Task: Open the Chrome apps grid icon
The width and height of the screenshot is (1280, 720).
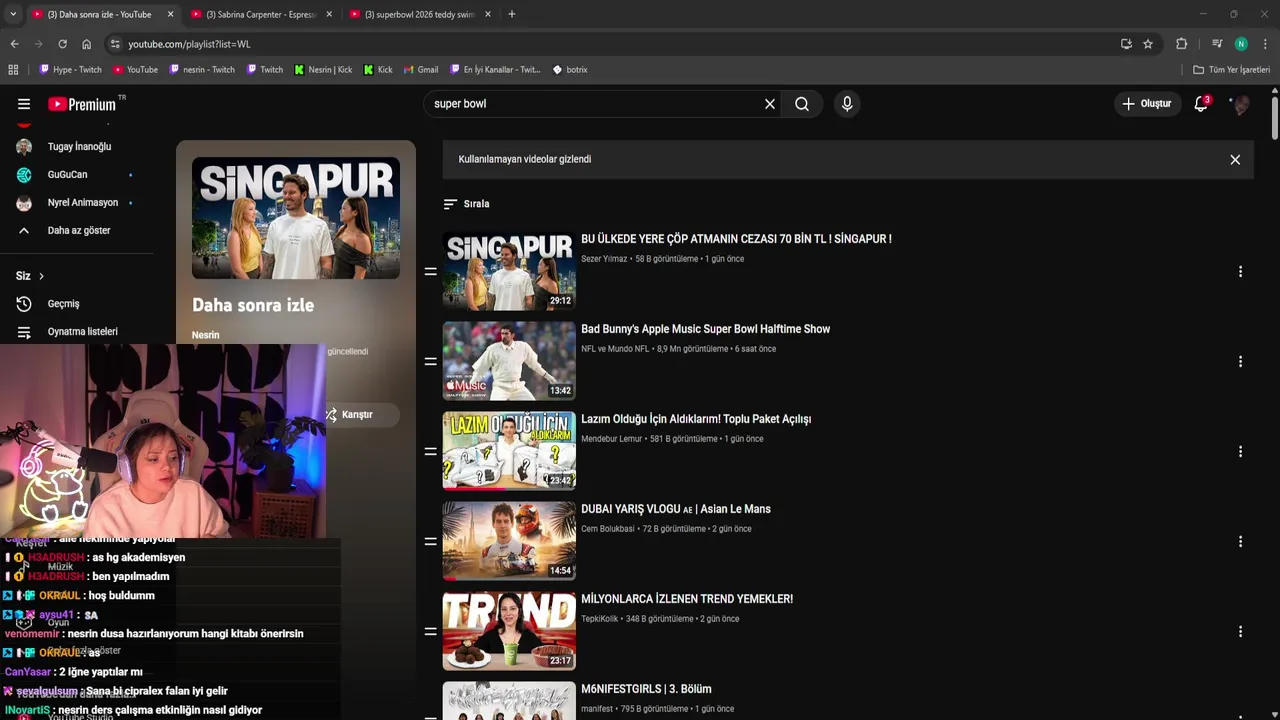Action: point(13,70)
